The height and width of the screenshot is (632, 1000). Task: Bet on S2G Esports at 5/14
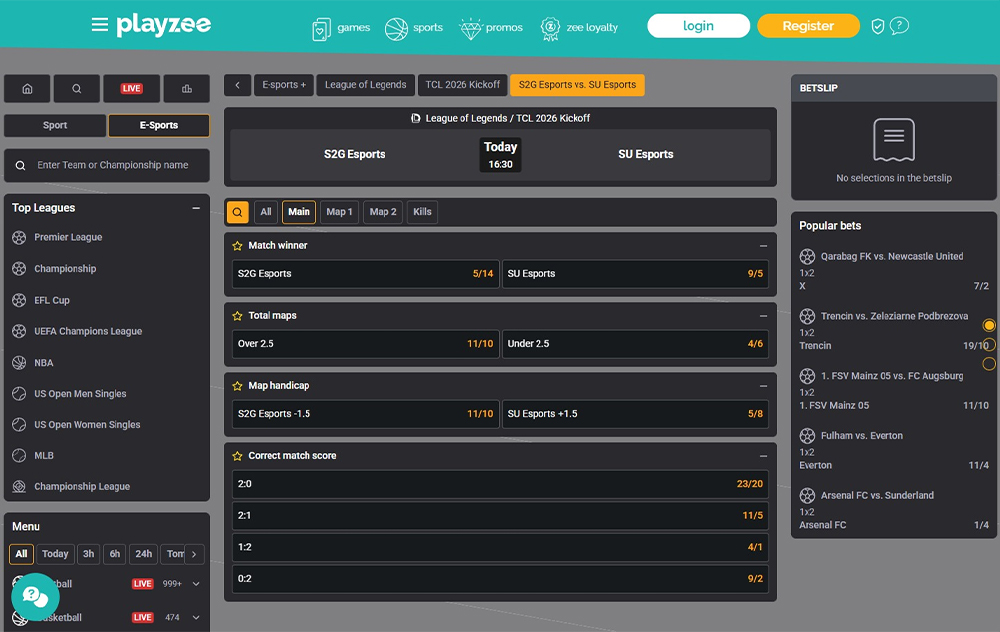365,274
